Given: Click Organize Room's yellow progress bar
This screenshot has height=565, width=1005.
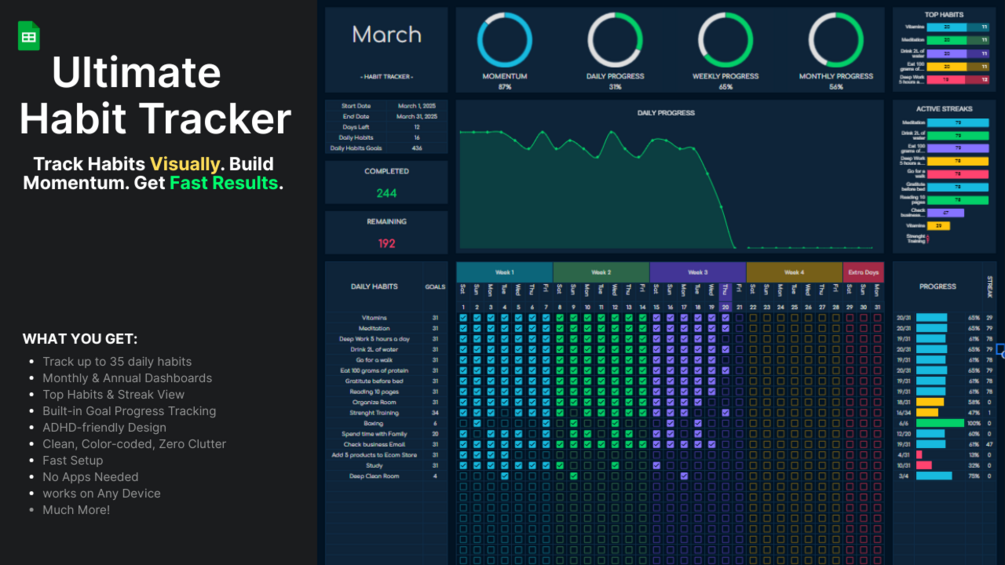Looking at the screenshot, I should click(929, 402).
